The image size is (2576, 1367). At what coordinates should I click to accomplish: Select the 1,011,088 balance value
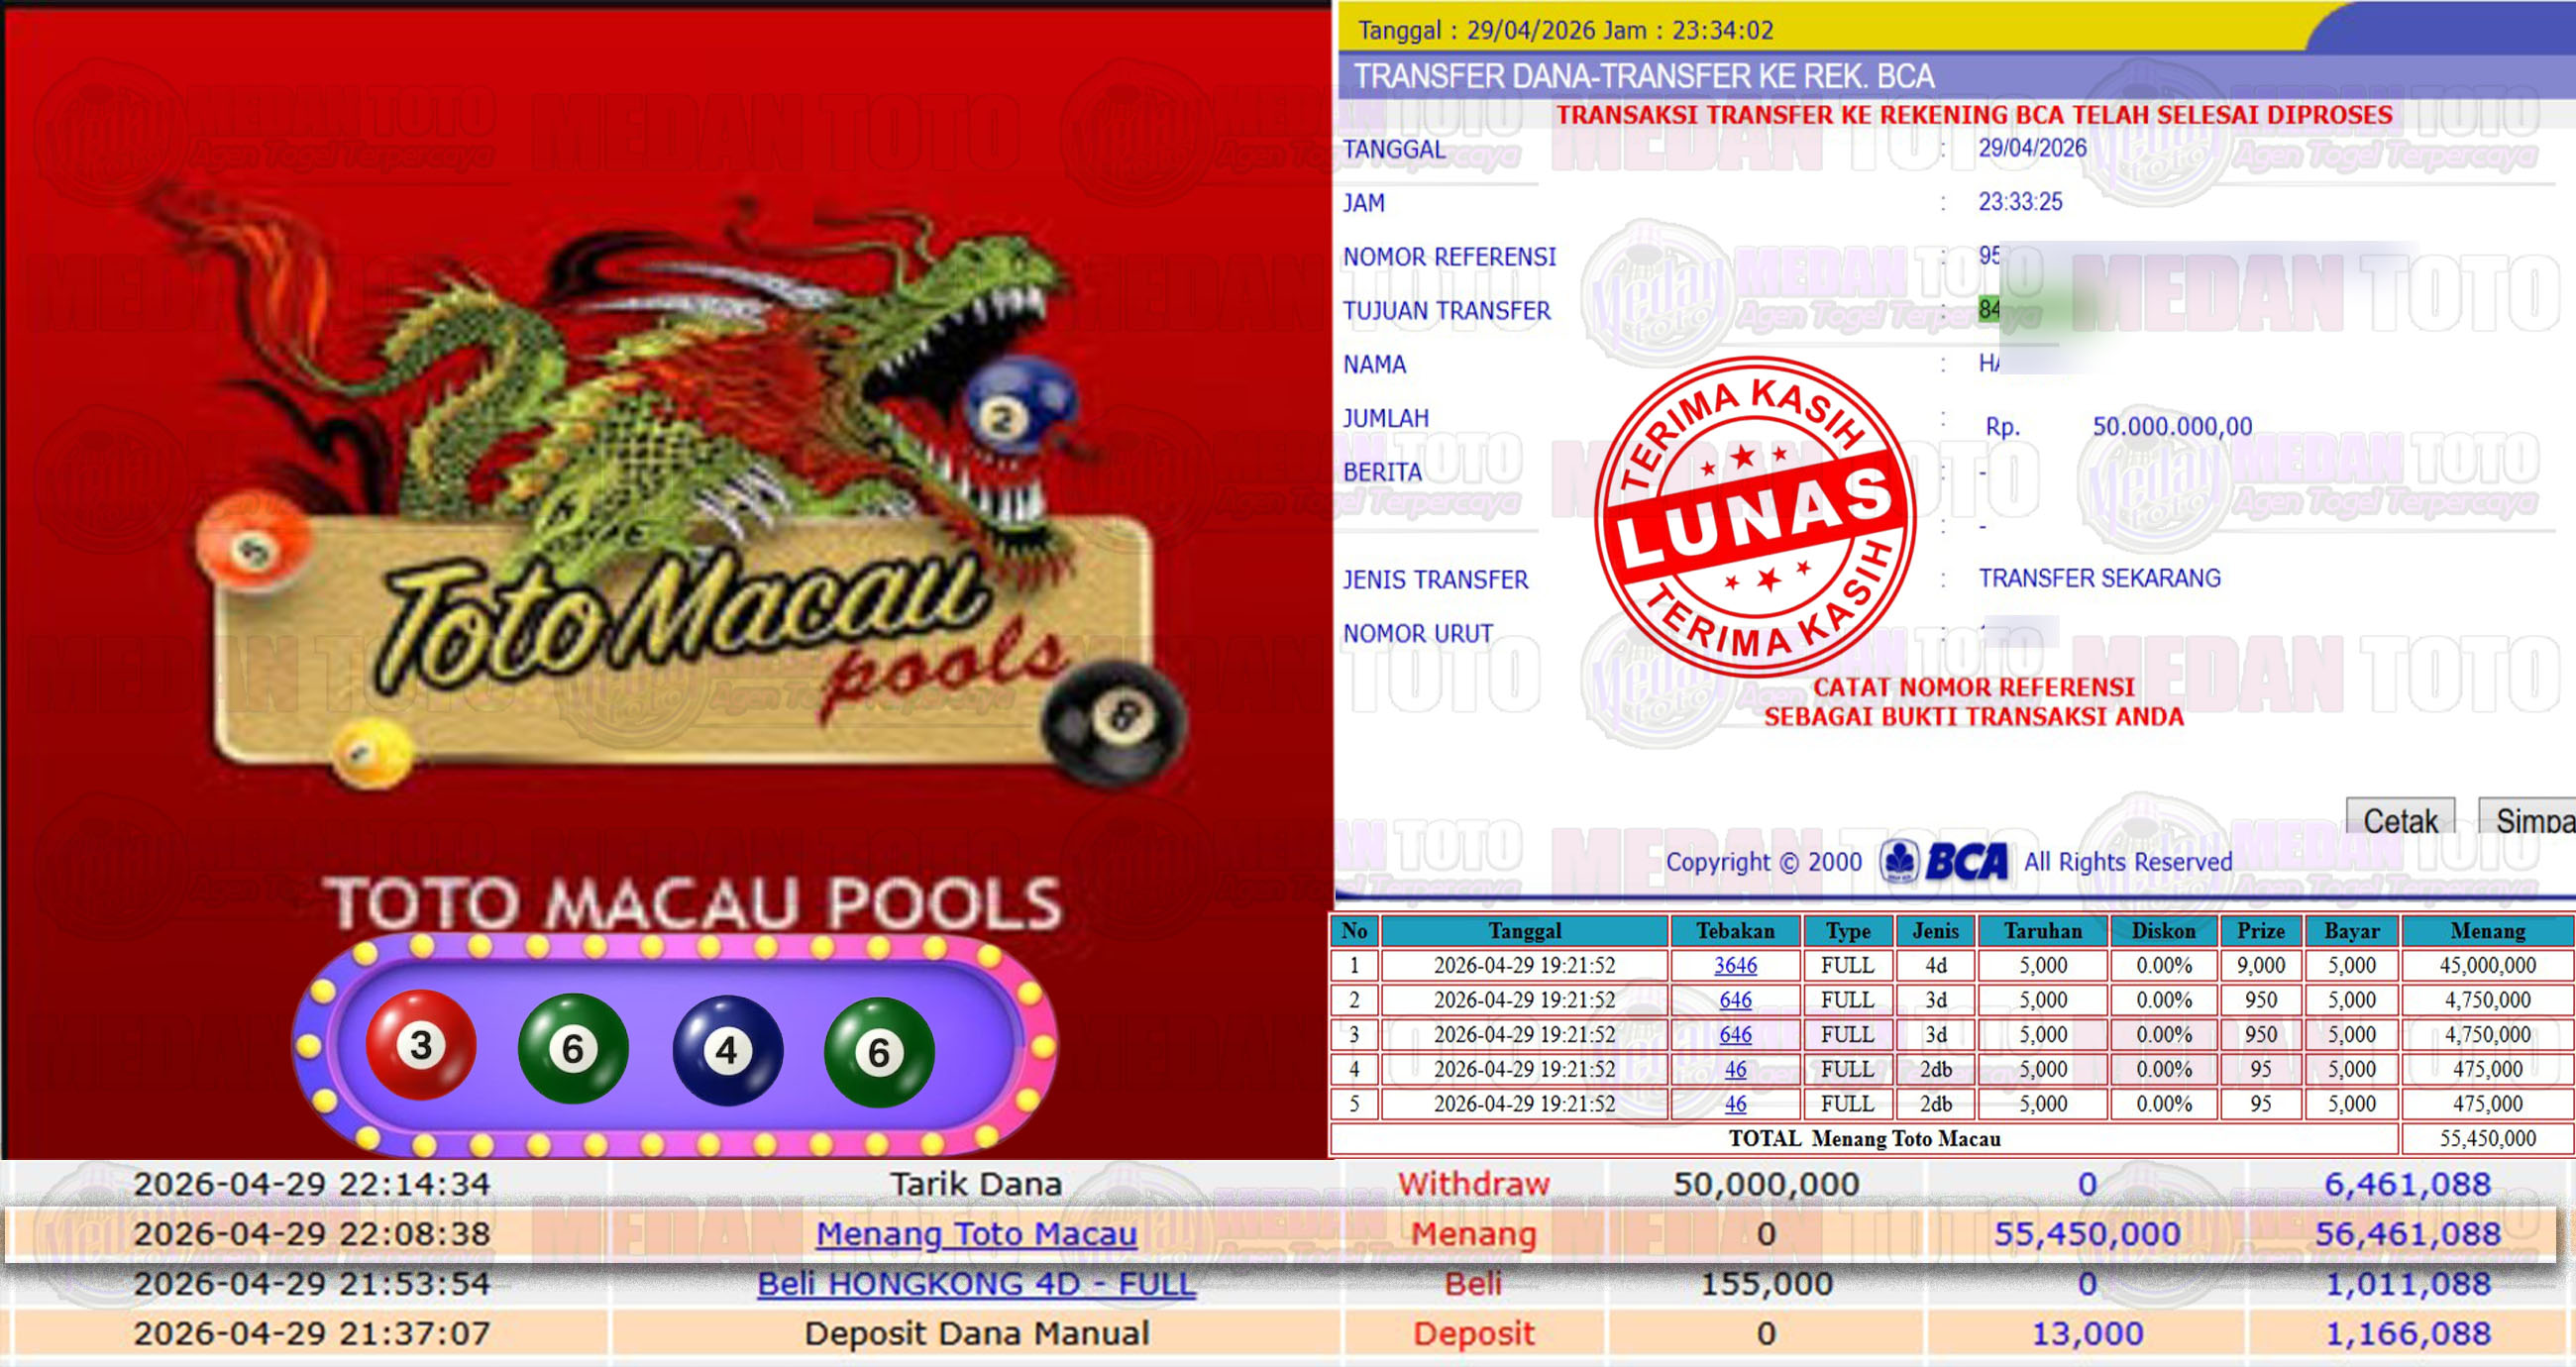click(2407, 1284)
